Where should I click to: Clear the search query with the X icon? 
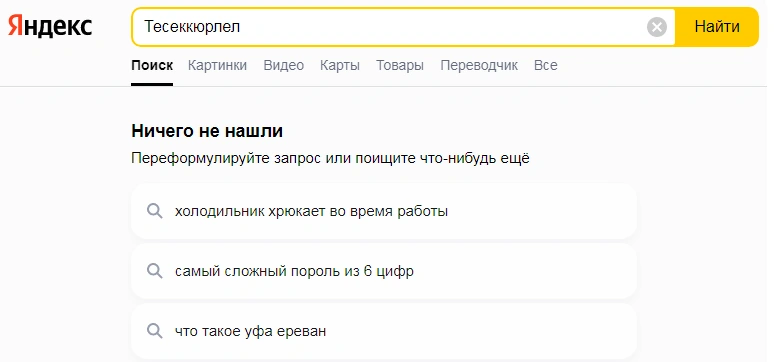coord(657,27)
